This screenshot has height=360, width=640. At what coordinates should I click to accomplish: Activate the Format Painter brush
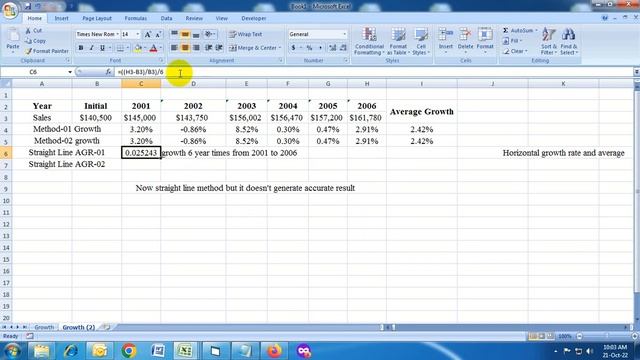[28, 51]
